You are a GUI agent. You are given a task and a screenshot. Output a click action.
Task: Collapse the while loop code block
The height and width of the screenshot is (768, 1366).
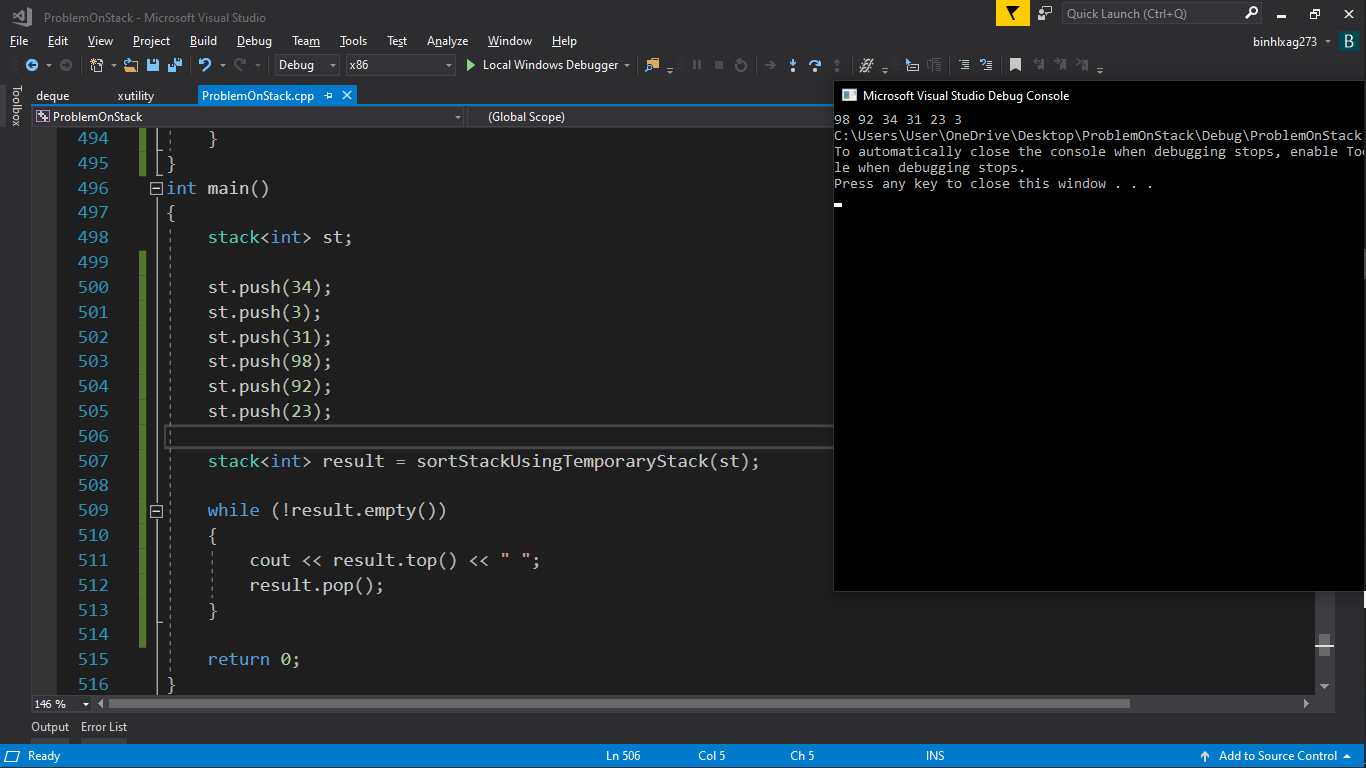(x=156, y=511)
